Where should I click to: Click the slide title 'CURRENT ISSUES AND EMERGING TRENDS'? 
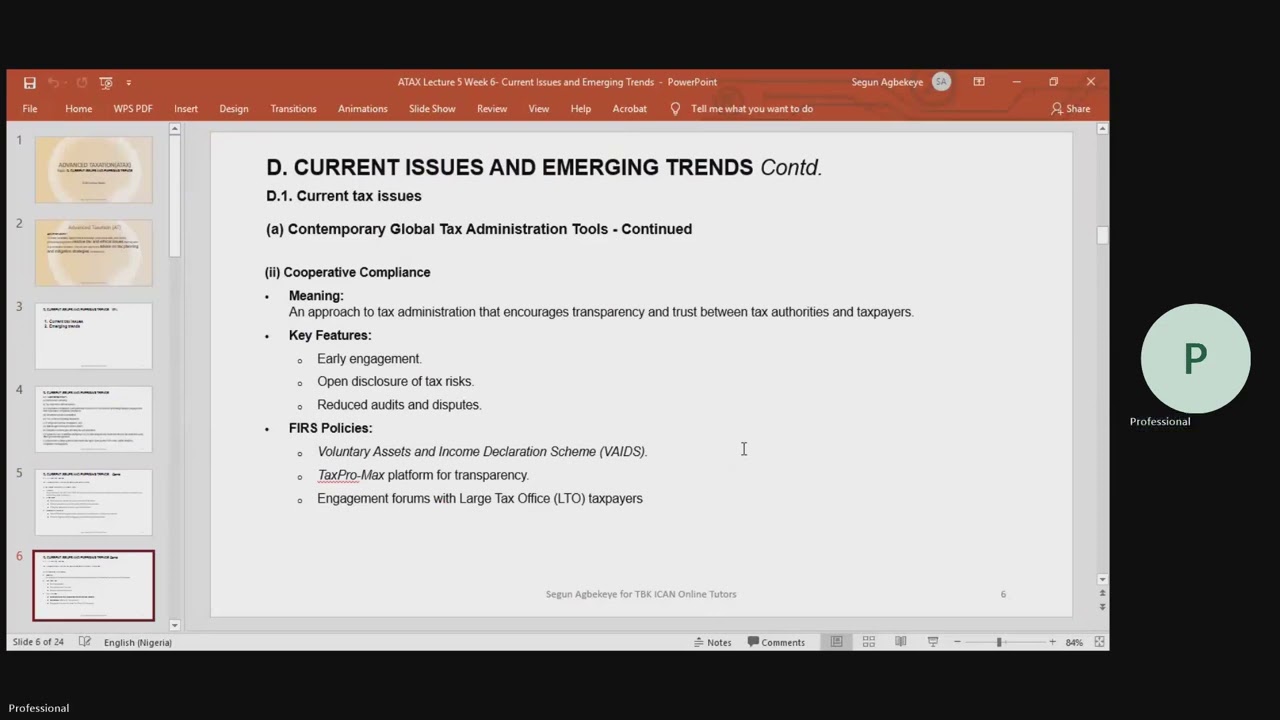(523, 167)
